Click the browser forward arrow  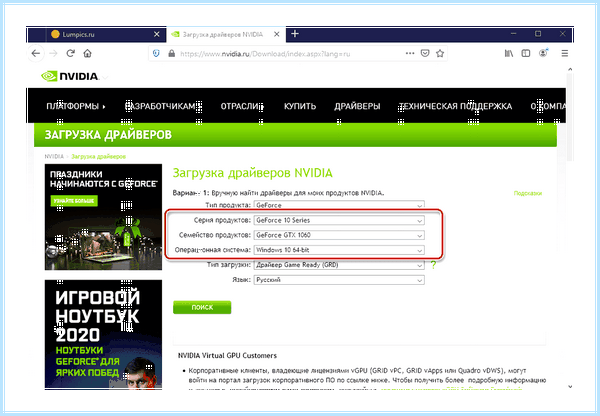coord(53,53)
